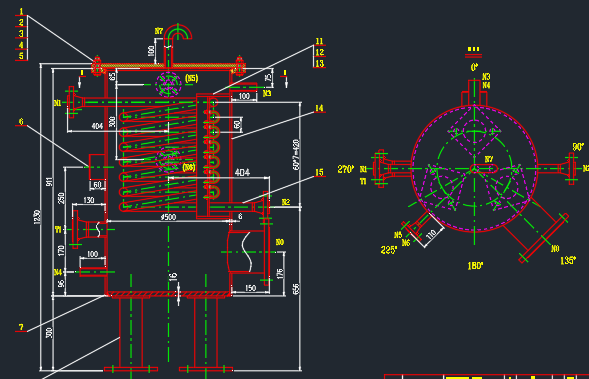Screen dimensions: 589x379
Task: Click part balloon number '12'
Action: click(x=320, y=52)
